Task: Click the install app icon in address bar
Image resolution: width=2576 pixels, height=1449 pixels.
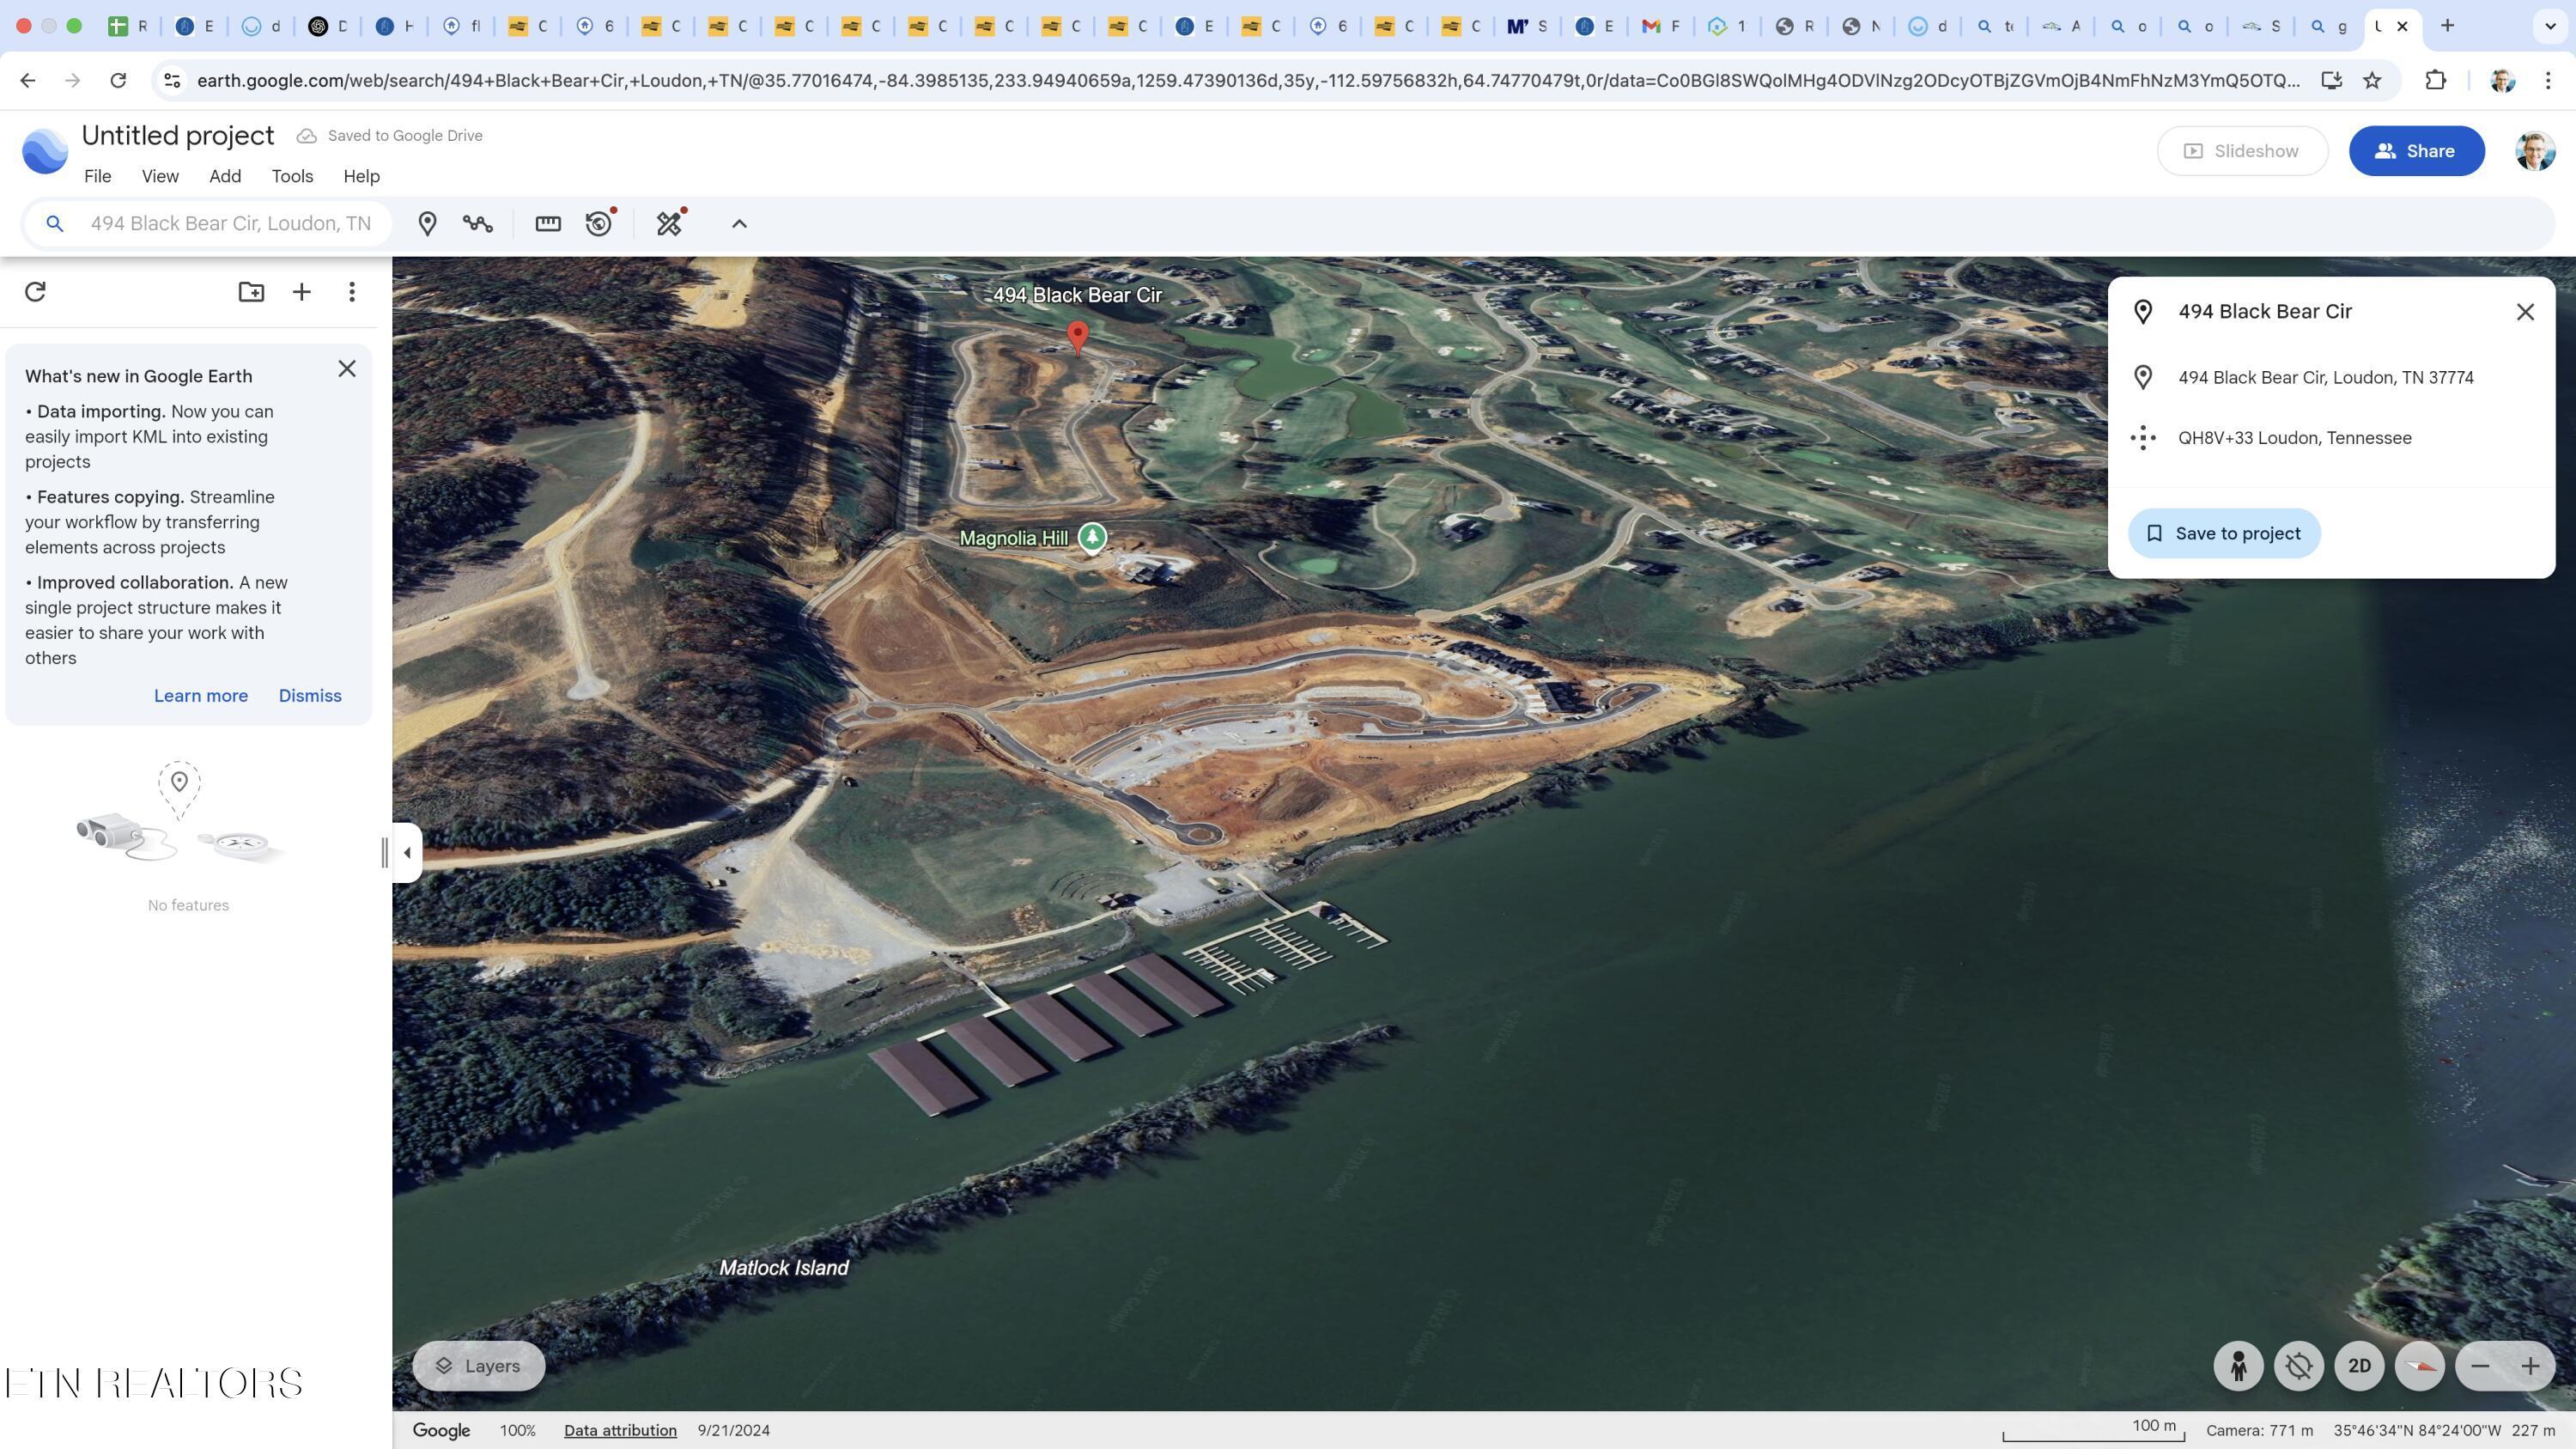Action: point(2331,80)
